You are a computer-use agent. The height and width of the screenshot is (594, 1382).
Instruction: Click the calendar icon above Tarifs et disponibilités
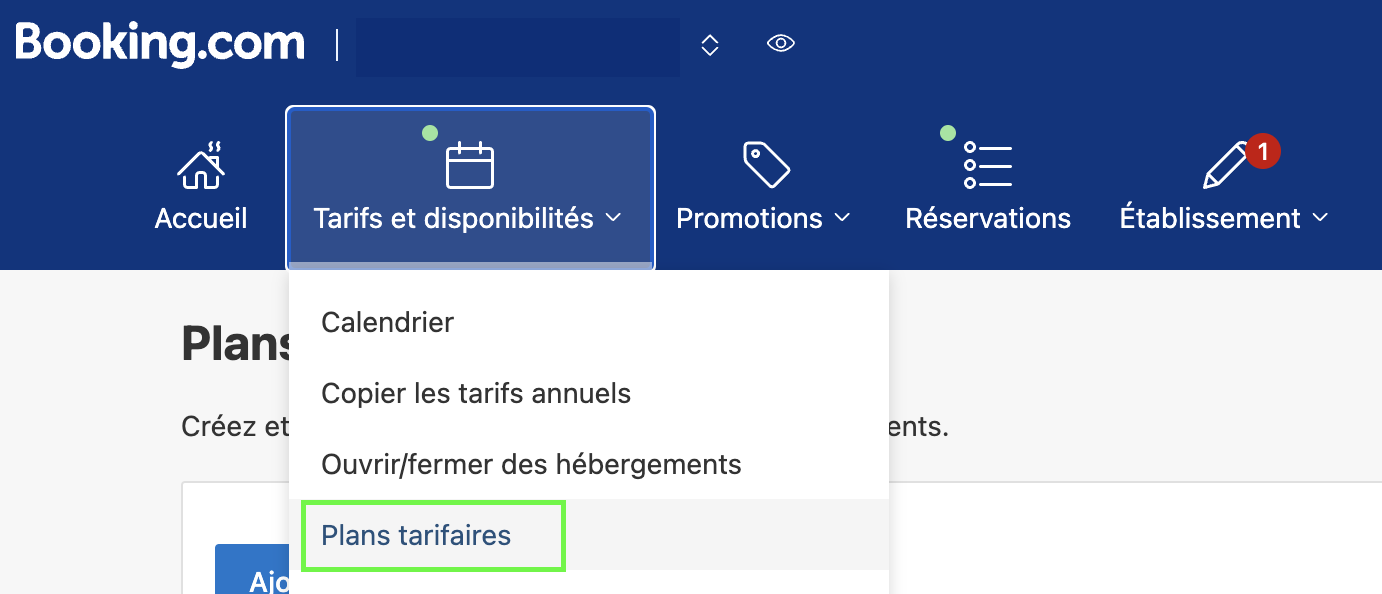[470, 165]
